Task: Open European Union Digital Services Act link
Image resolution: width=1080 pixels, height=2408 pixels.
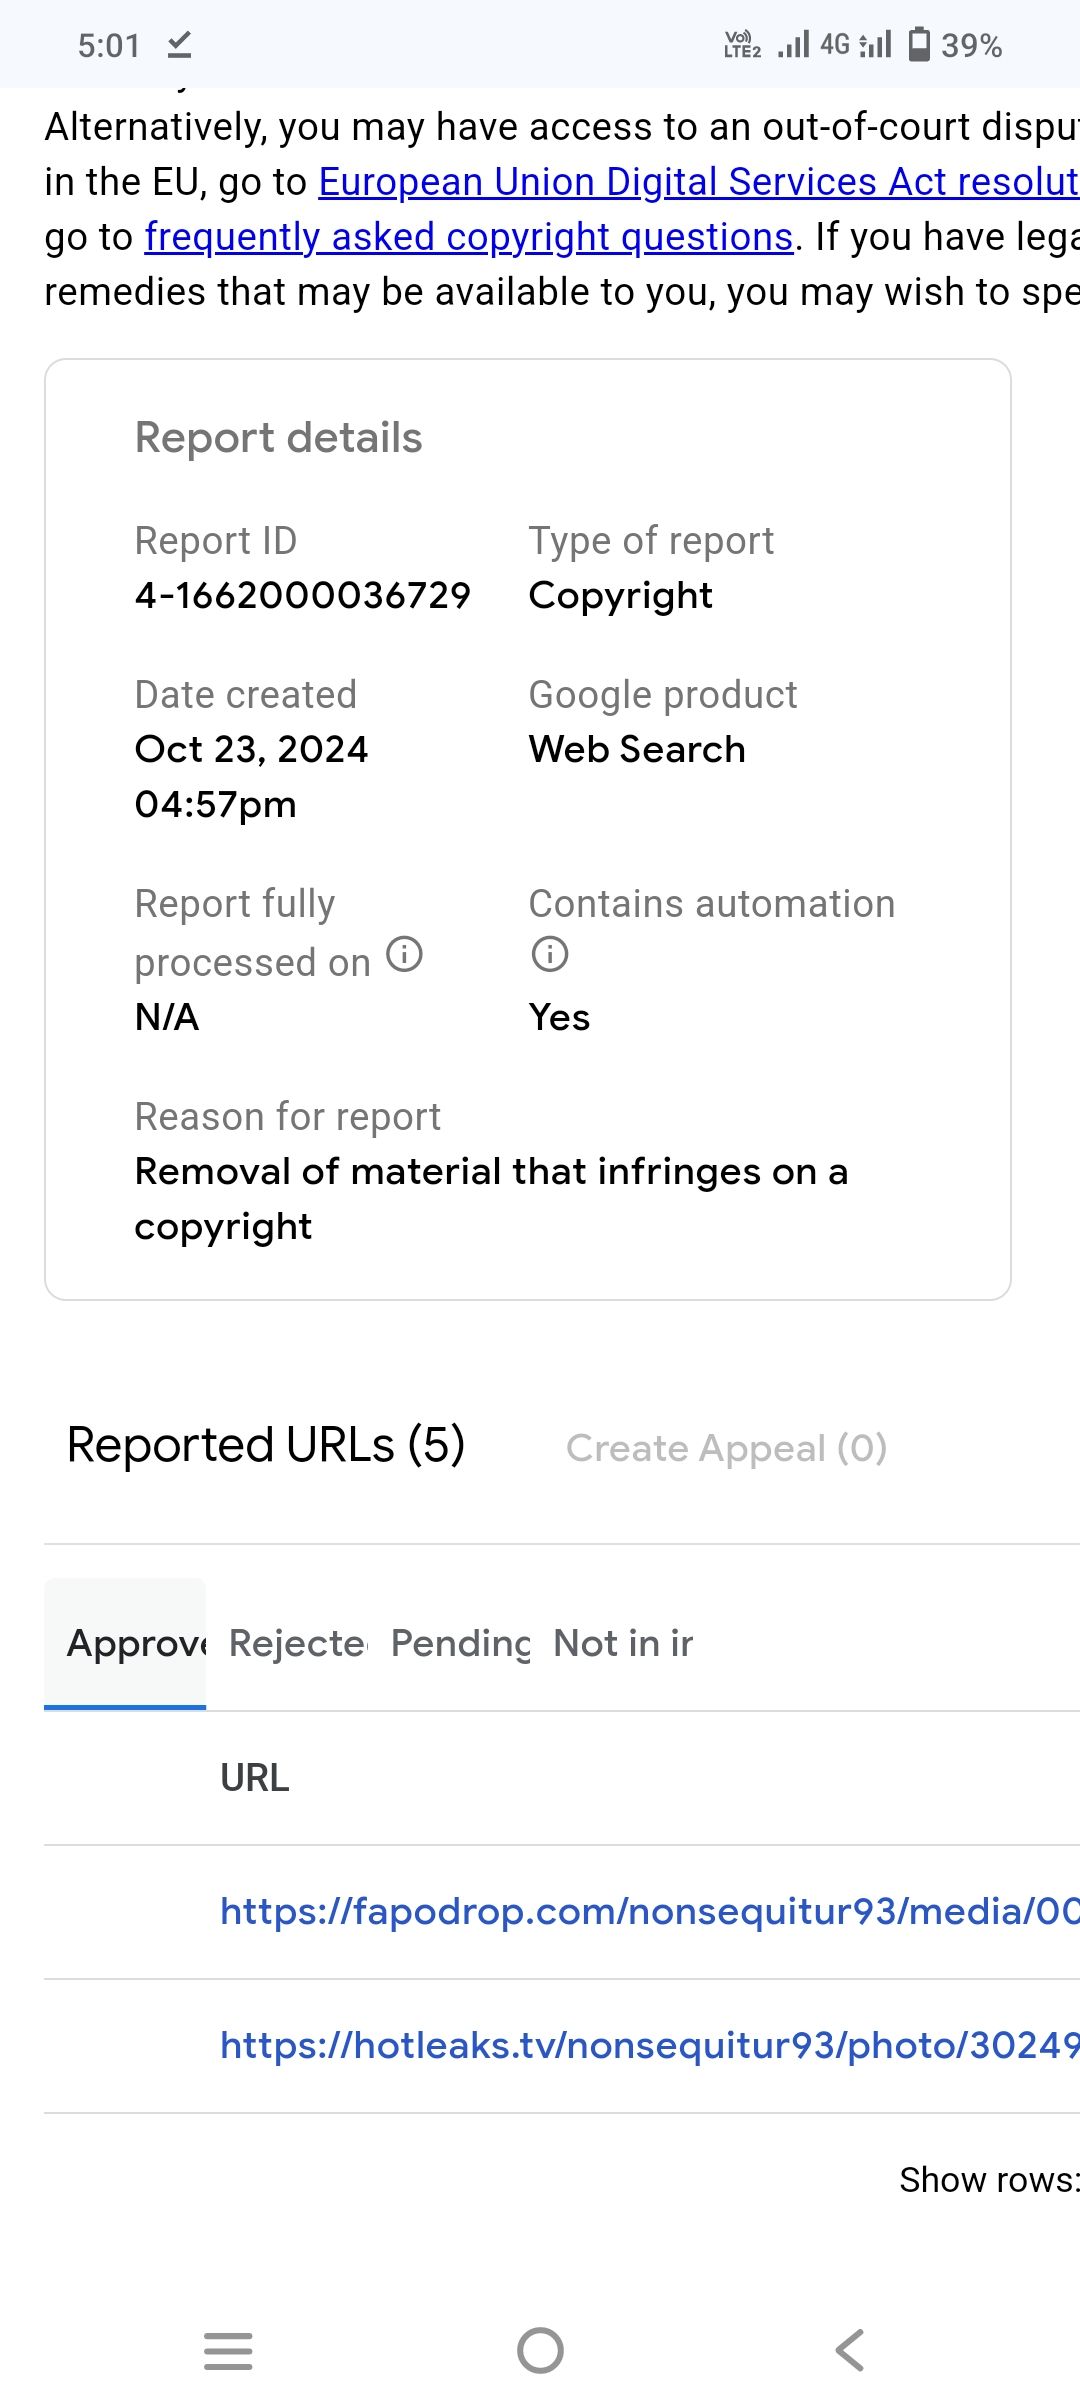Action: coord(699,182)
